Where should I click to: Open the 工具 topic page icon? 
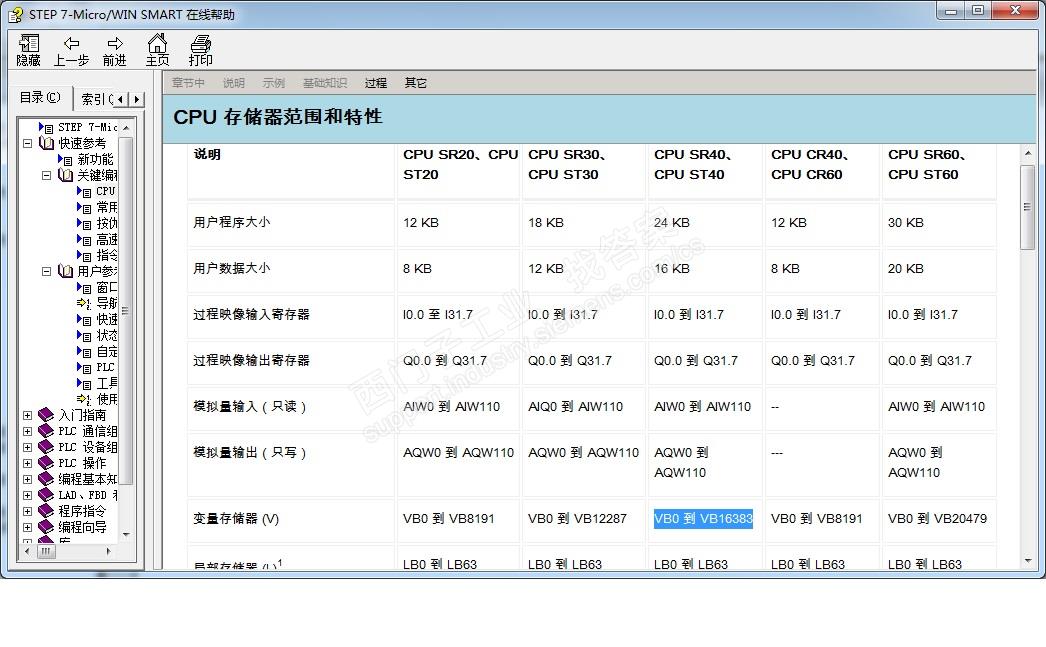pyautogui.click(x=84, y=384)
